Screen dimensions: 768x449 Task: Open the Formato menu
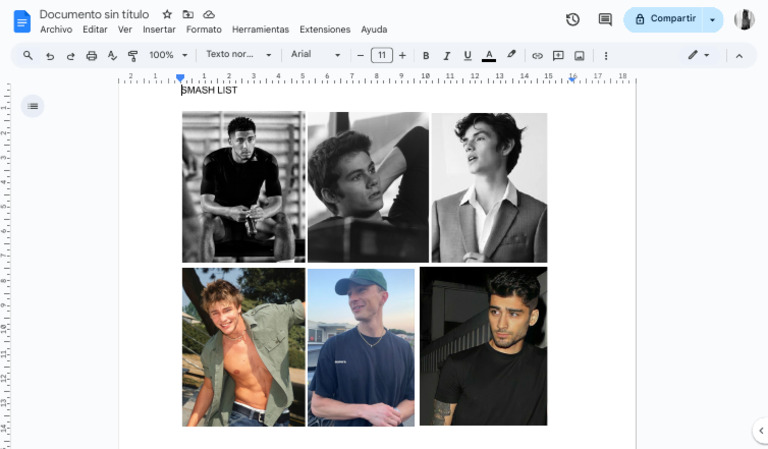204,29
